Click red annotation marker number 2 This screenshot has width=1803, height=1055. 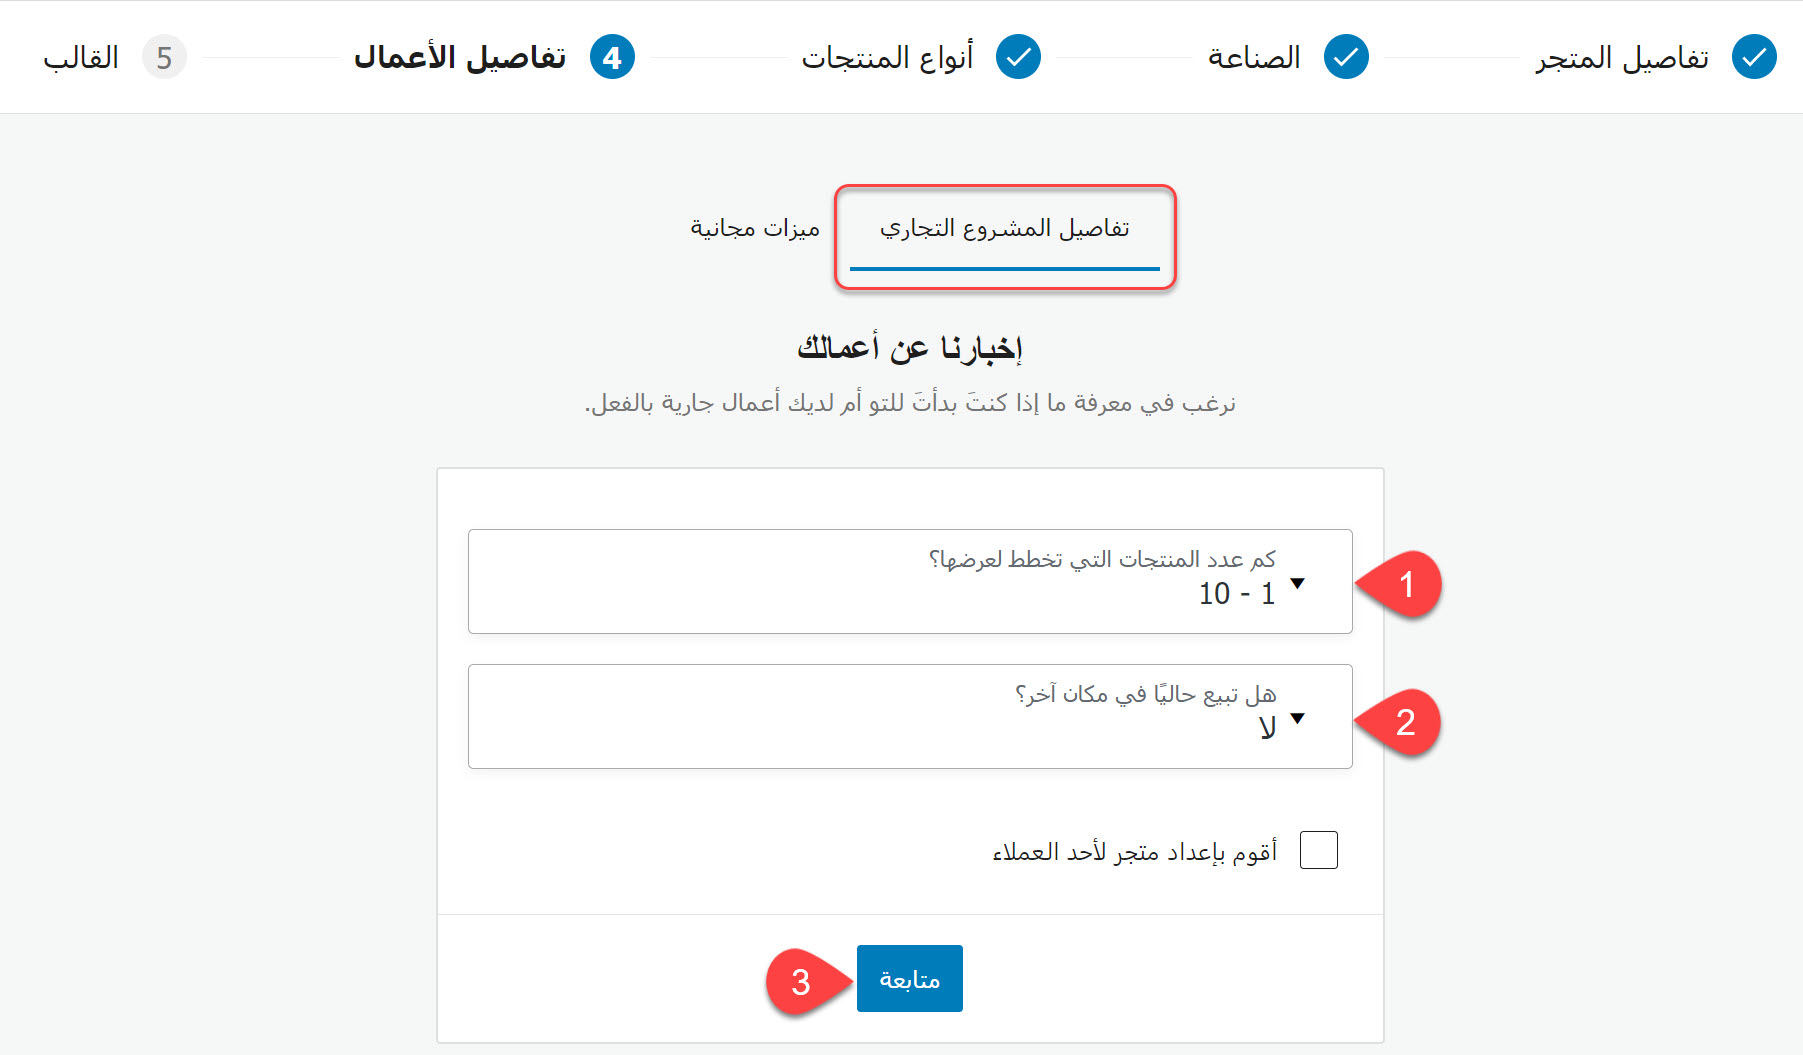(x=1405, y=721)
